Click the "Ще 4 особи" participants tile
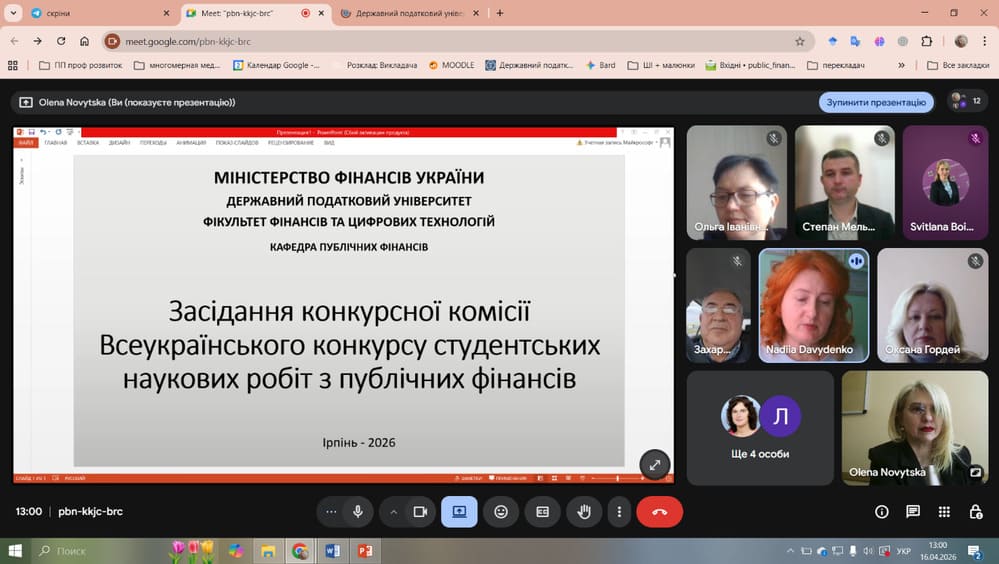The width and height of the screenshot is (999, 564). 760,428
